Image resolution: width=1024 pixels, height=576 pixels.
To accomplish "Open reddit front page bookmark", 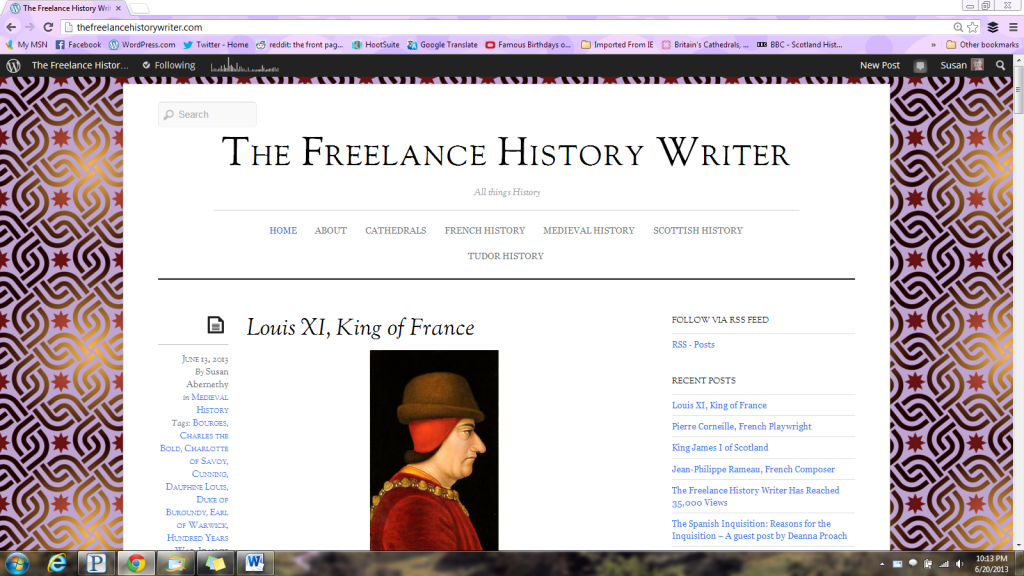I will point(300,44).
